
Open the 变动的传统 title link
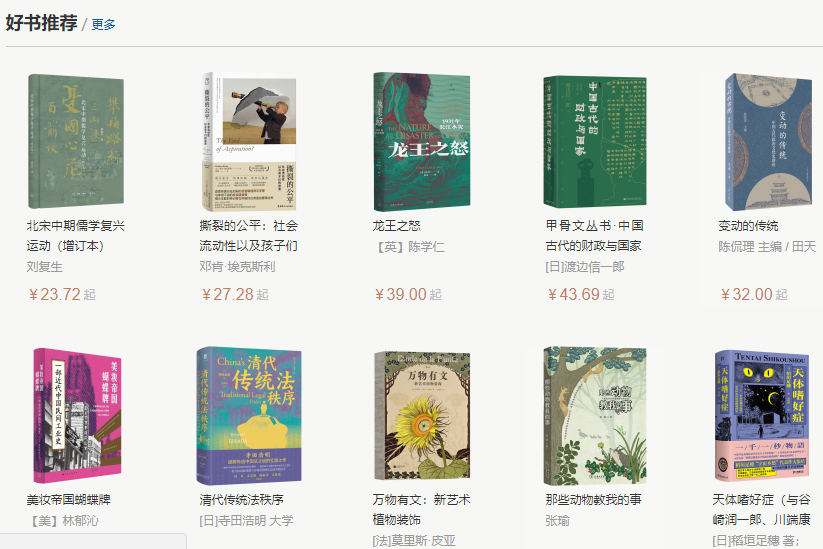[x=748, y=226]
